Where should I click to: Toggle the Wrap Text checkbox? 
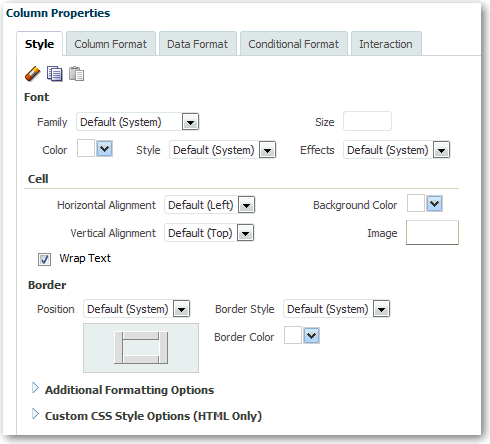(44, 259)
